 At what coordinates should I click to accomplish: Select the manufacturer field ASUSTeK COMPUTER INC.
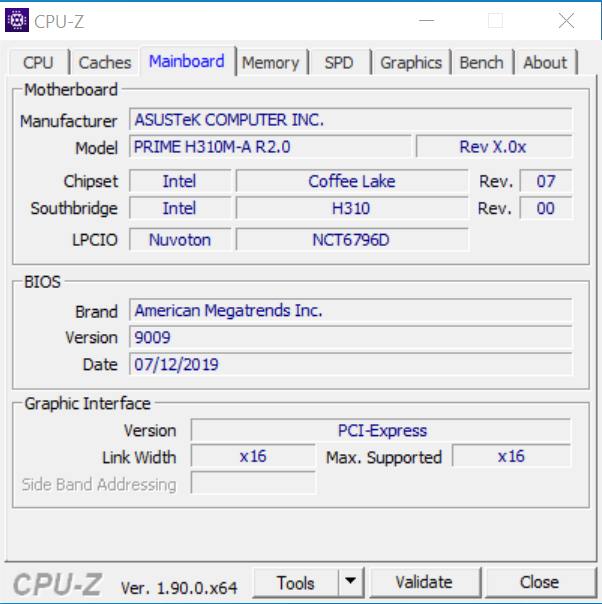click(x=350, y=120)
